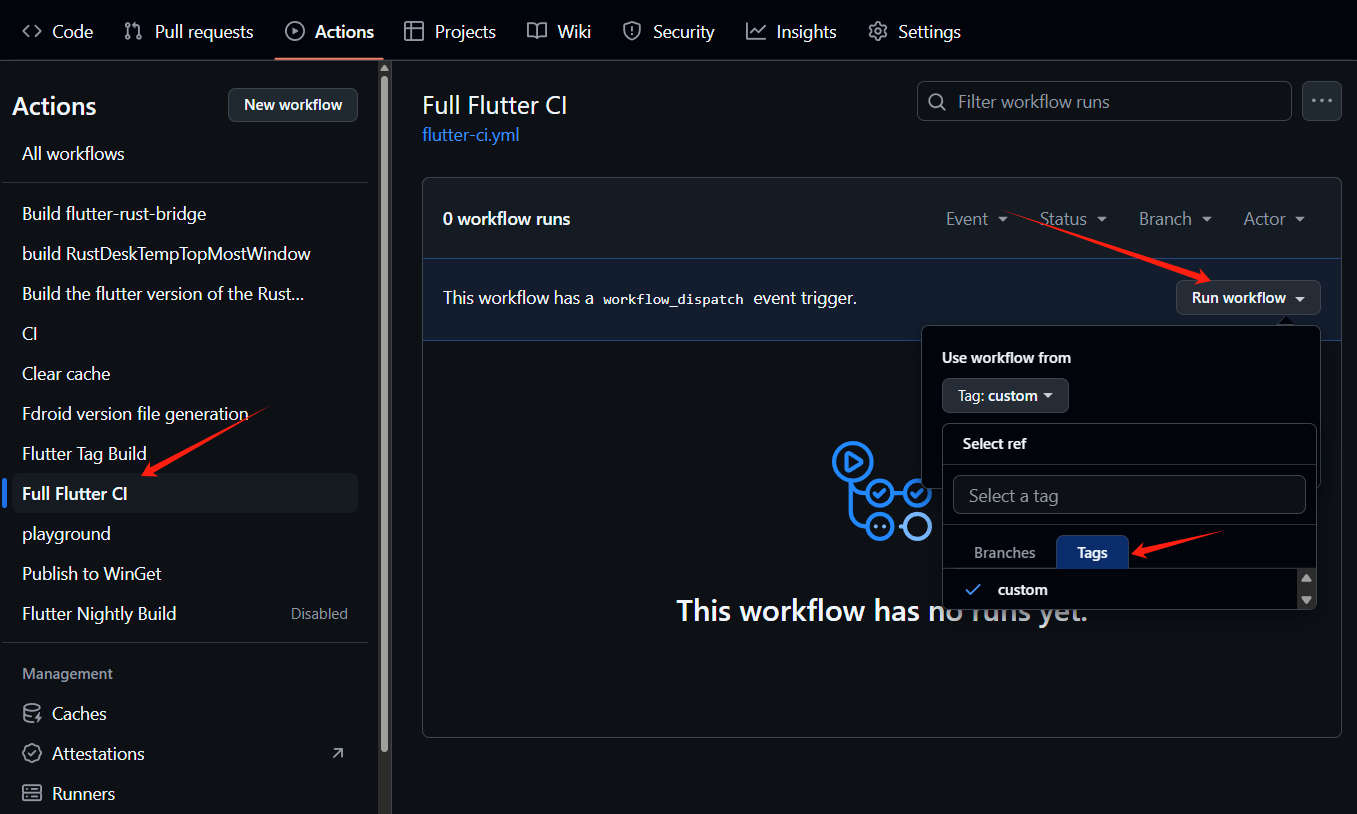Choose the custom tag entry

1120,589
